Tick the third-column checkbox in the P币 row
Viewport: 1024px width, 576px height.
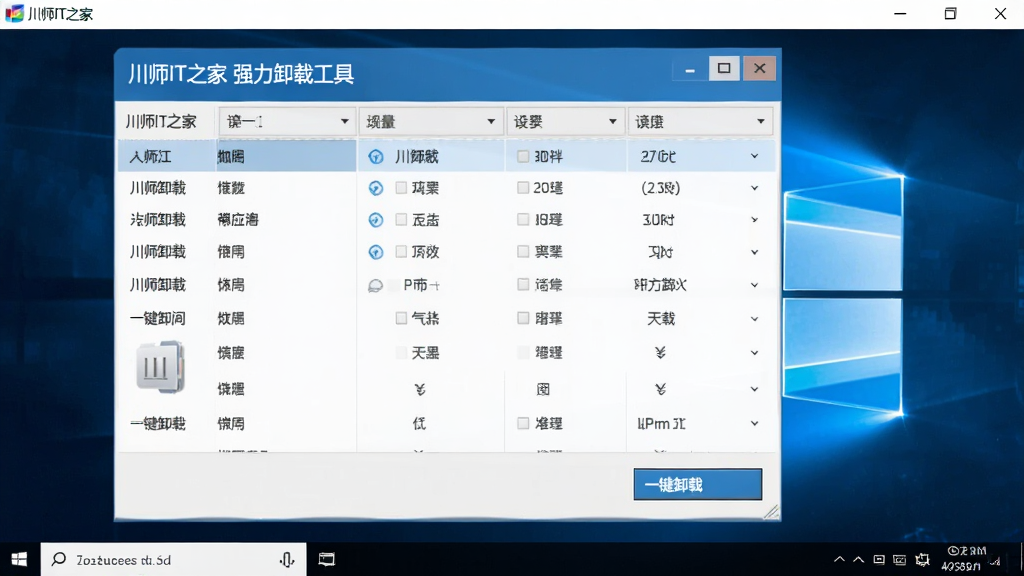pos(522,284)
